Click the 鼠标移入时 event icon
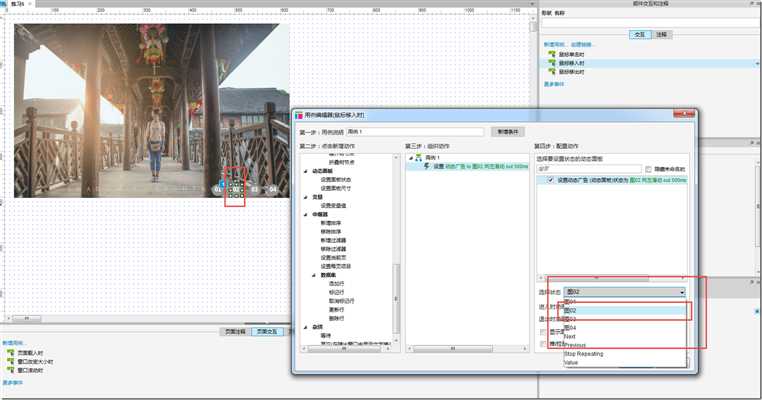Viewport: 762px width, 400px height. tap(552, 63)
